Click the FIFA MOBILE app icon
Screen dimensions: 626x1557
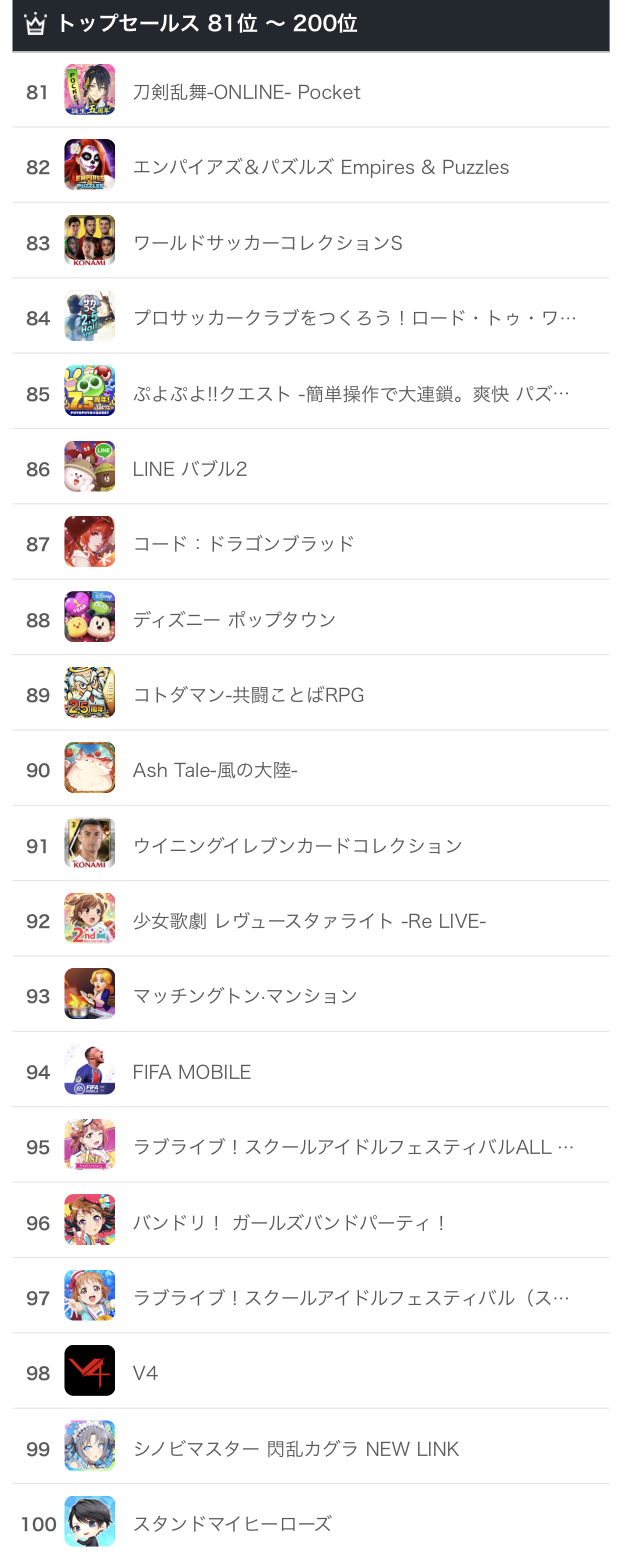tap(90, 1070)
